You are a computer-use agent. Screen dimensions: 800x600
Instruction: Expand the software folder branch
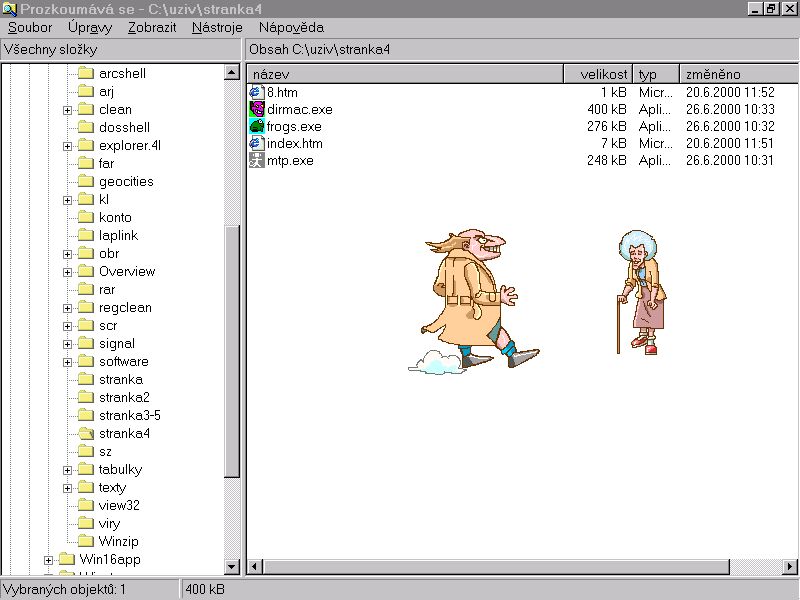point(68,362)
